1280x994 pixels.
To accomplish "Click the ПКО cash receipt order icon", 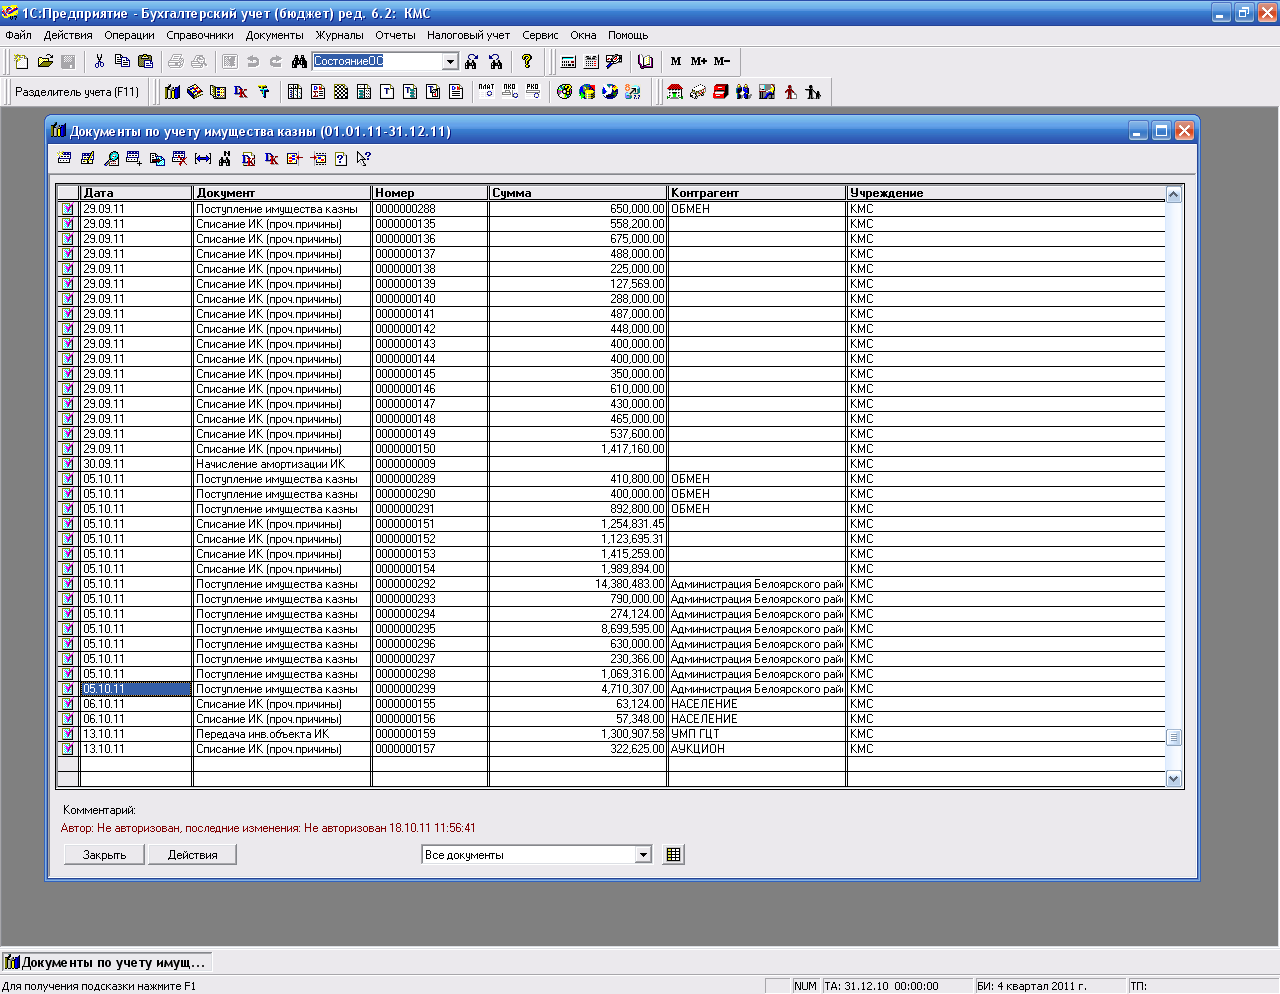I will pyautogui.click(x=509, y=92).
